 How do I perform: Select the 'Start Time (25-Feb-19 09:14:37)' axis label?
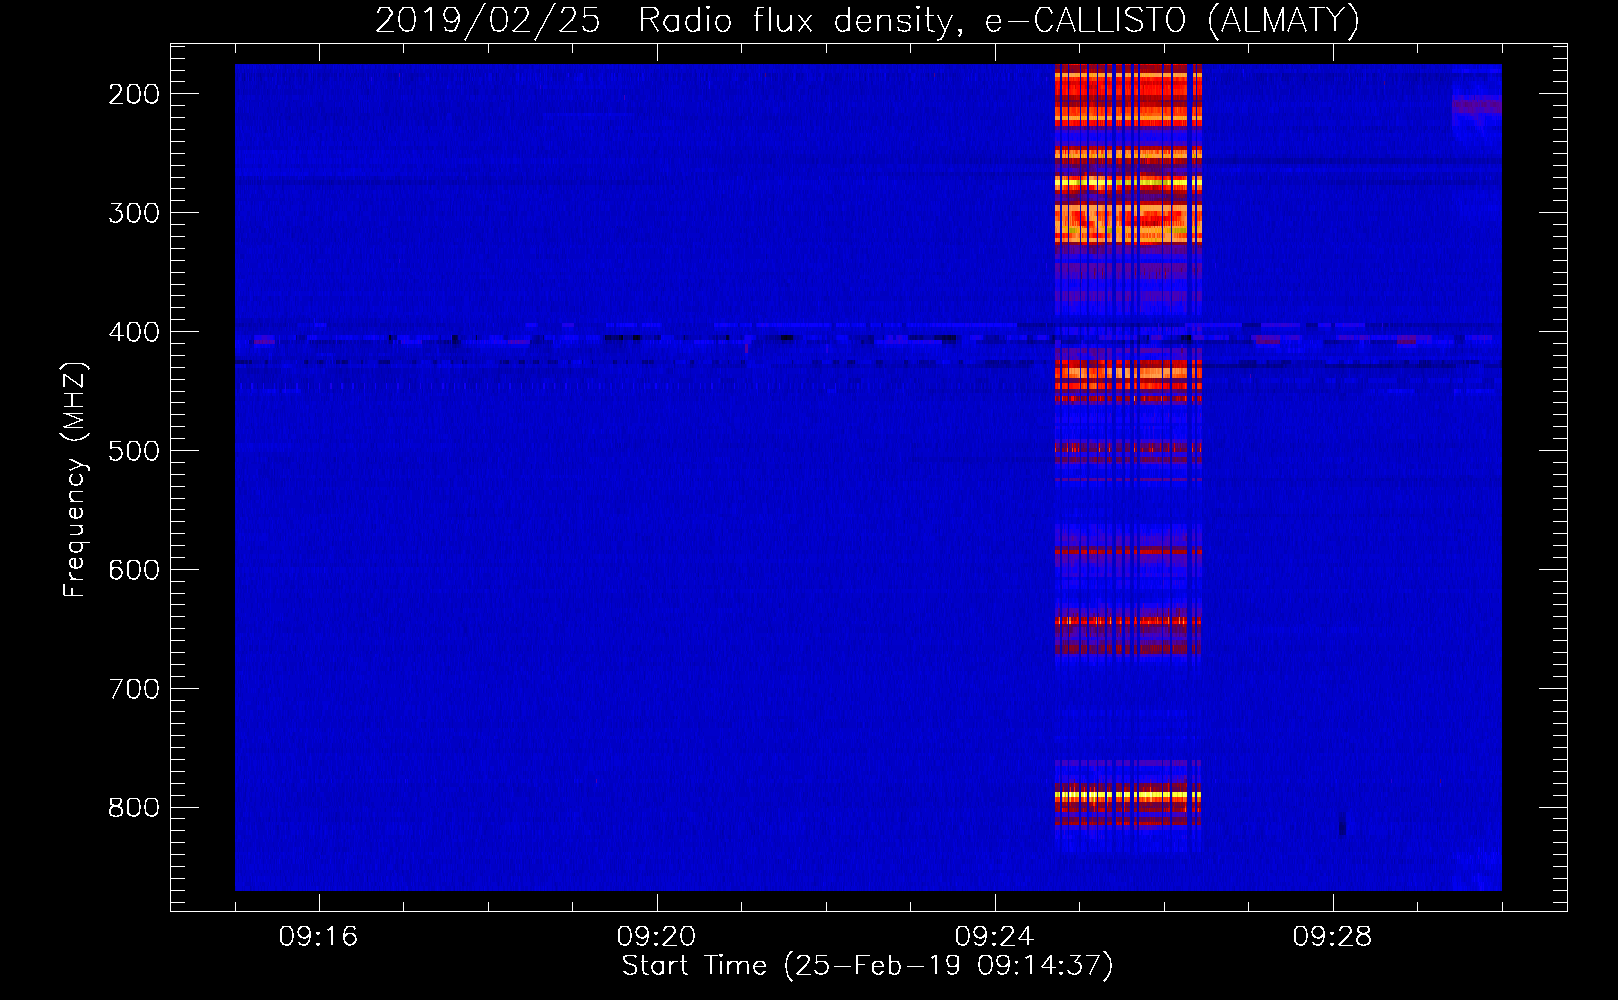(x=867, y=966)
